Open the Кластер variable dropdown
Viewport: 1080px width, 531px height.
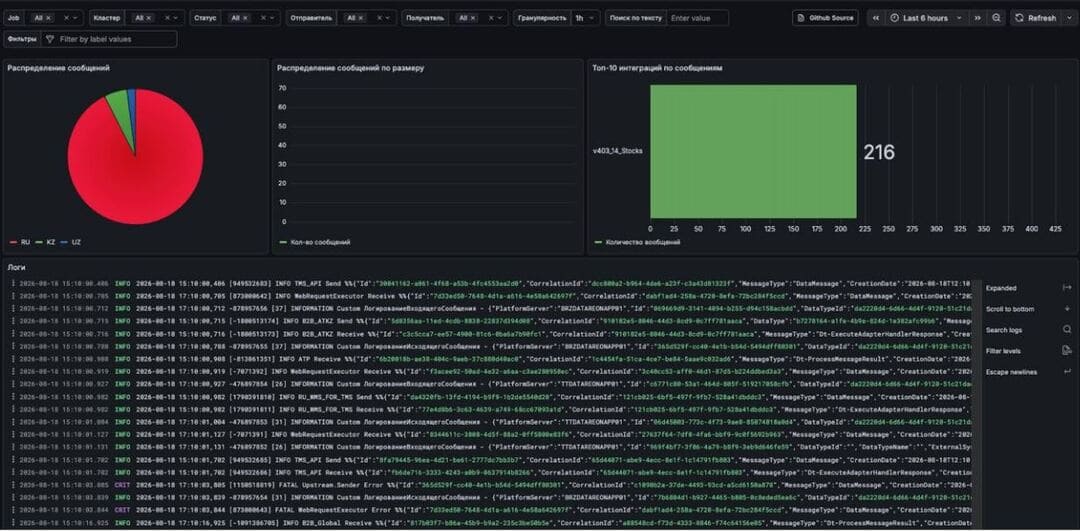point(177,18)
